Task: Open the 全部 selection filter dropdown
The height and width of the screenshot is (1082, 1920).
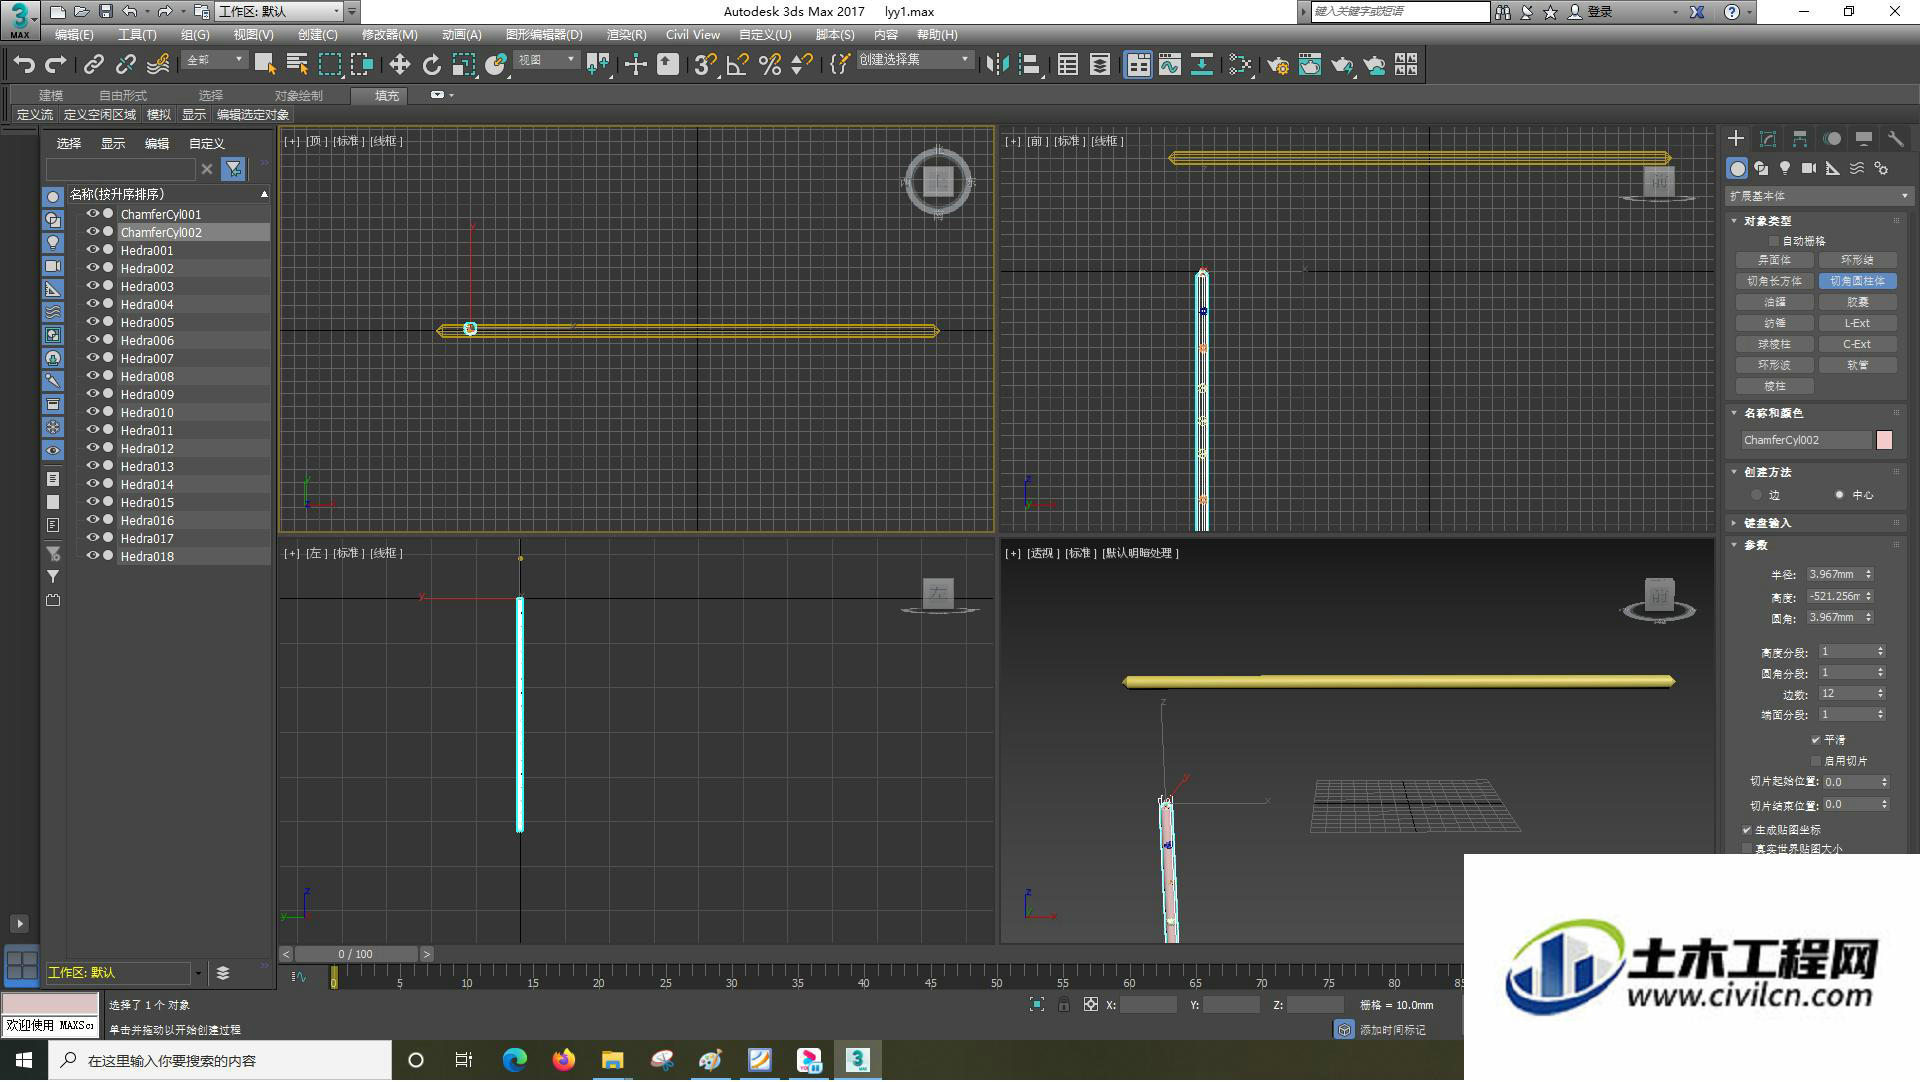Action: pos(215,60)
